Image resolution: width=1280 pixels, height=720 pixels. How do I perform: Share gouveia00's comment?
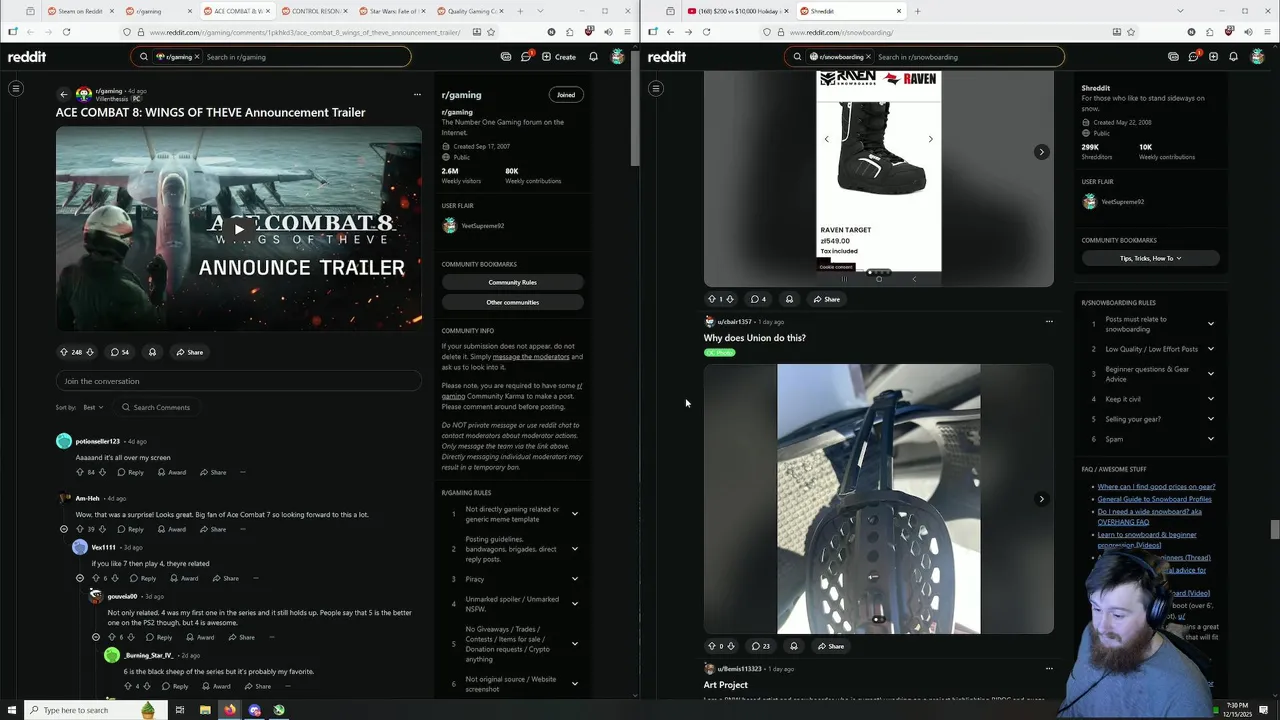[241, 637]
